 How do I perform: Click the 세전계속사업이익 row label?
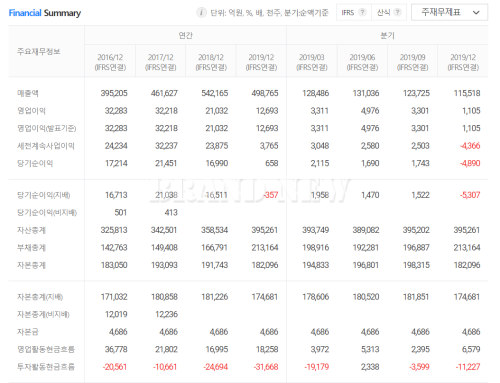click(46, 146)
